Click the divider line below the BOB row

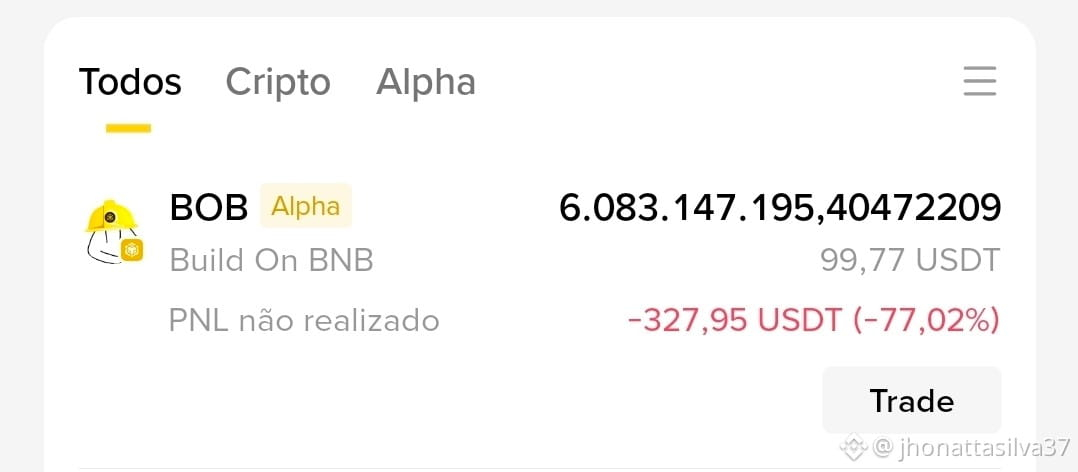click(540, 469)
